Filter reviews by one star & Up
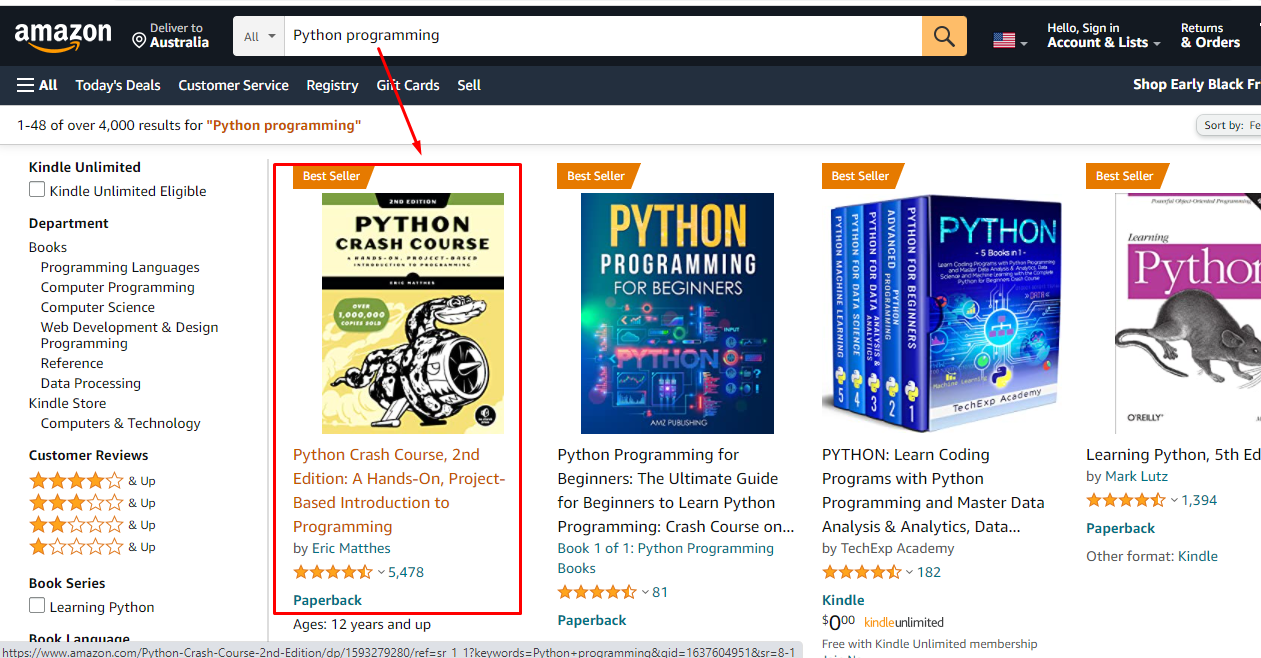Viewport: 1261px width, 658px height. [92, 547]
